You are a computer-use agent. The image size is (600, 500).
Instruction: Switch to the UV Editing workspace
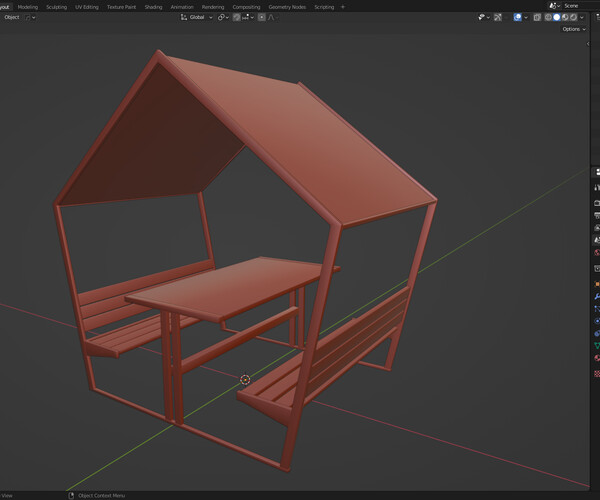pos(86,7)
